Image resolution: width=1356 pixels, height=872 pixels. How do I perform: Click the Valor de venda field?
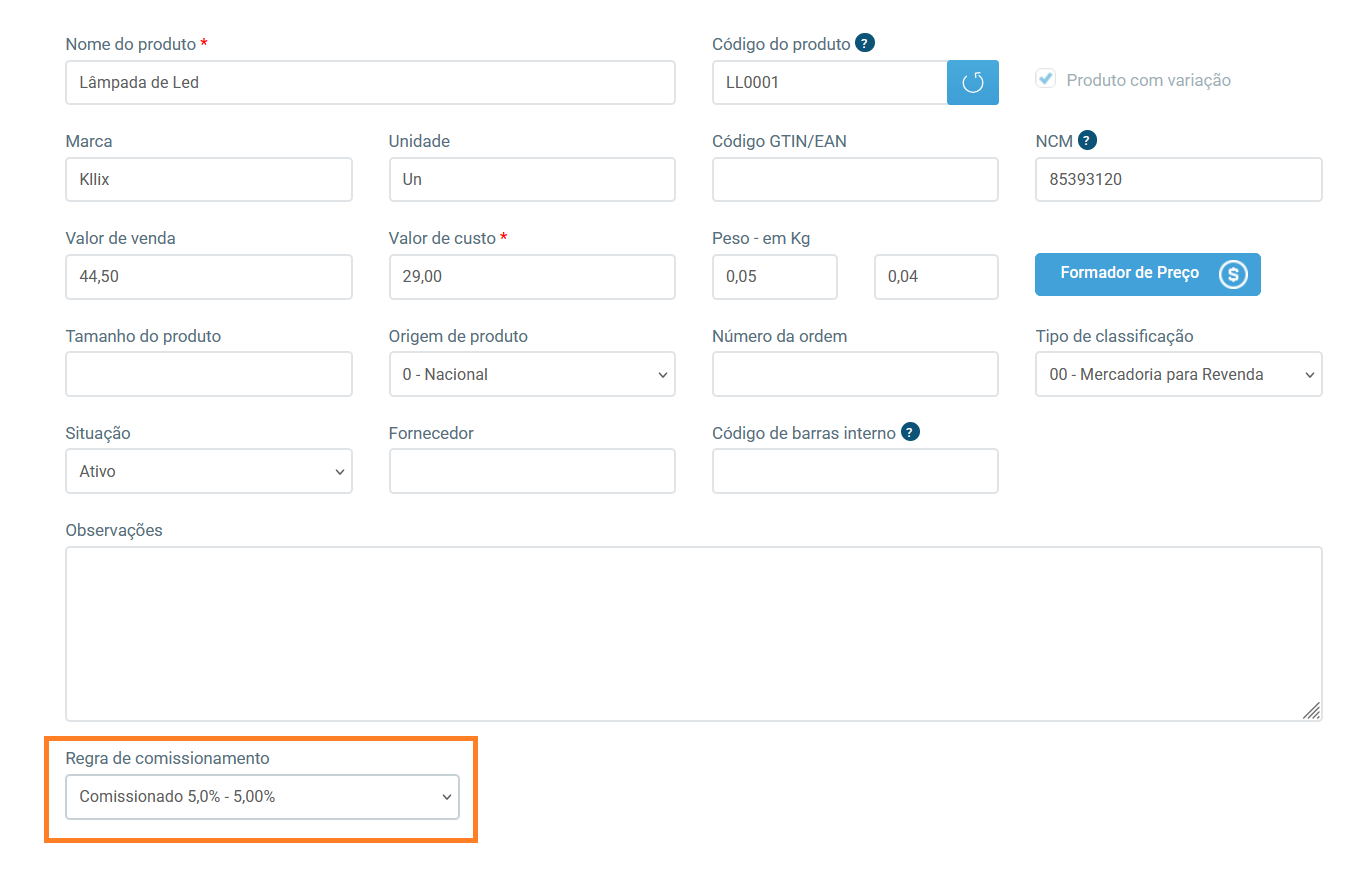[x=208, y=277]
